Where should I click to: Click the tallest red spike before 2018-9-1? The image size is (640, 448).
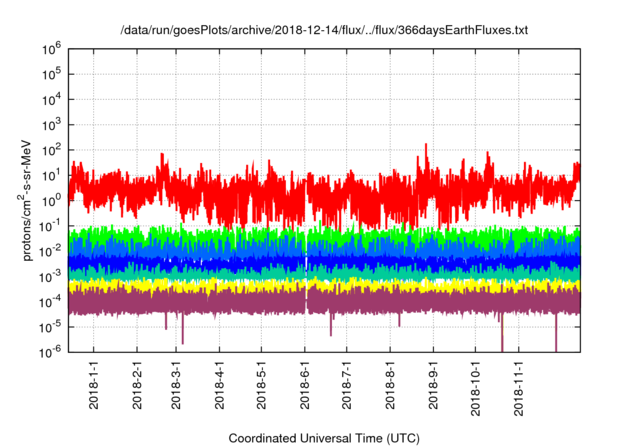(427, 148)
